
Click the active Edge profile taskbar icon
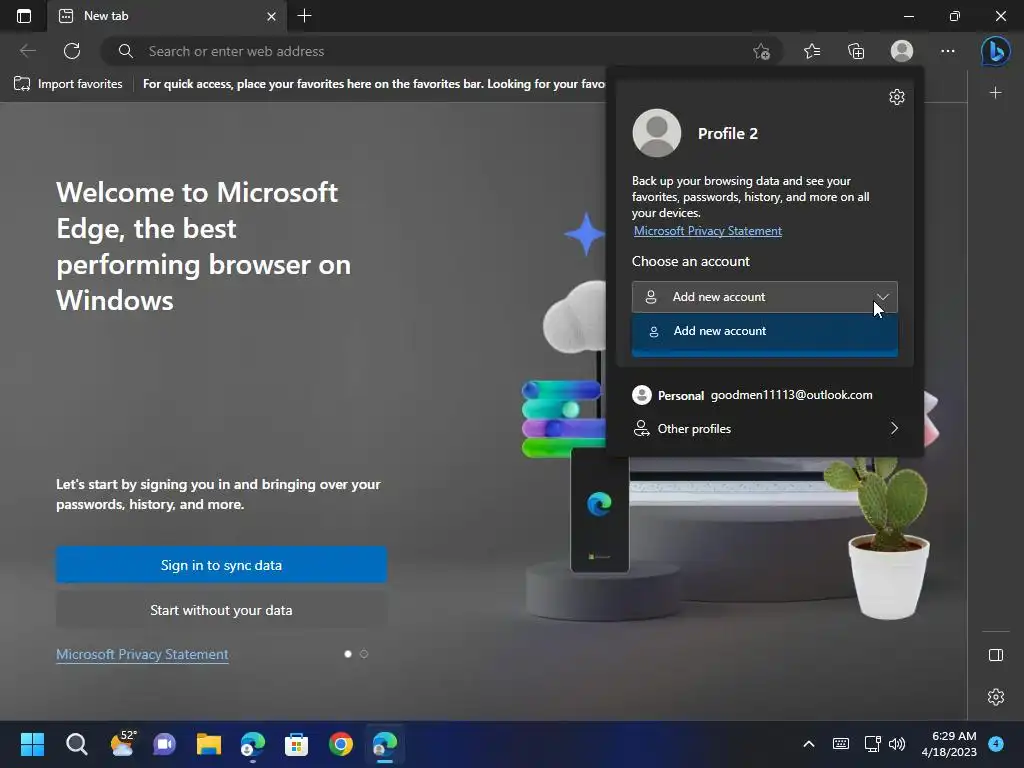pos(385,744)
